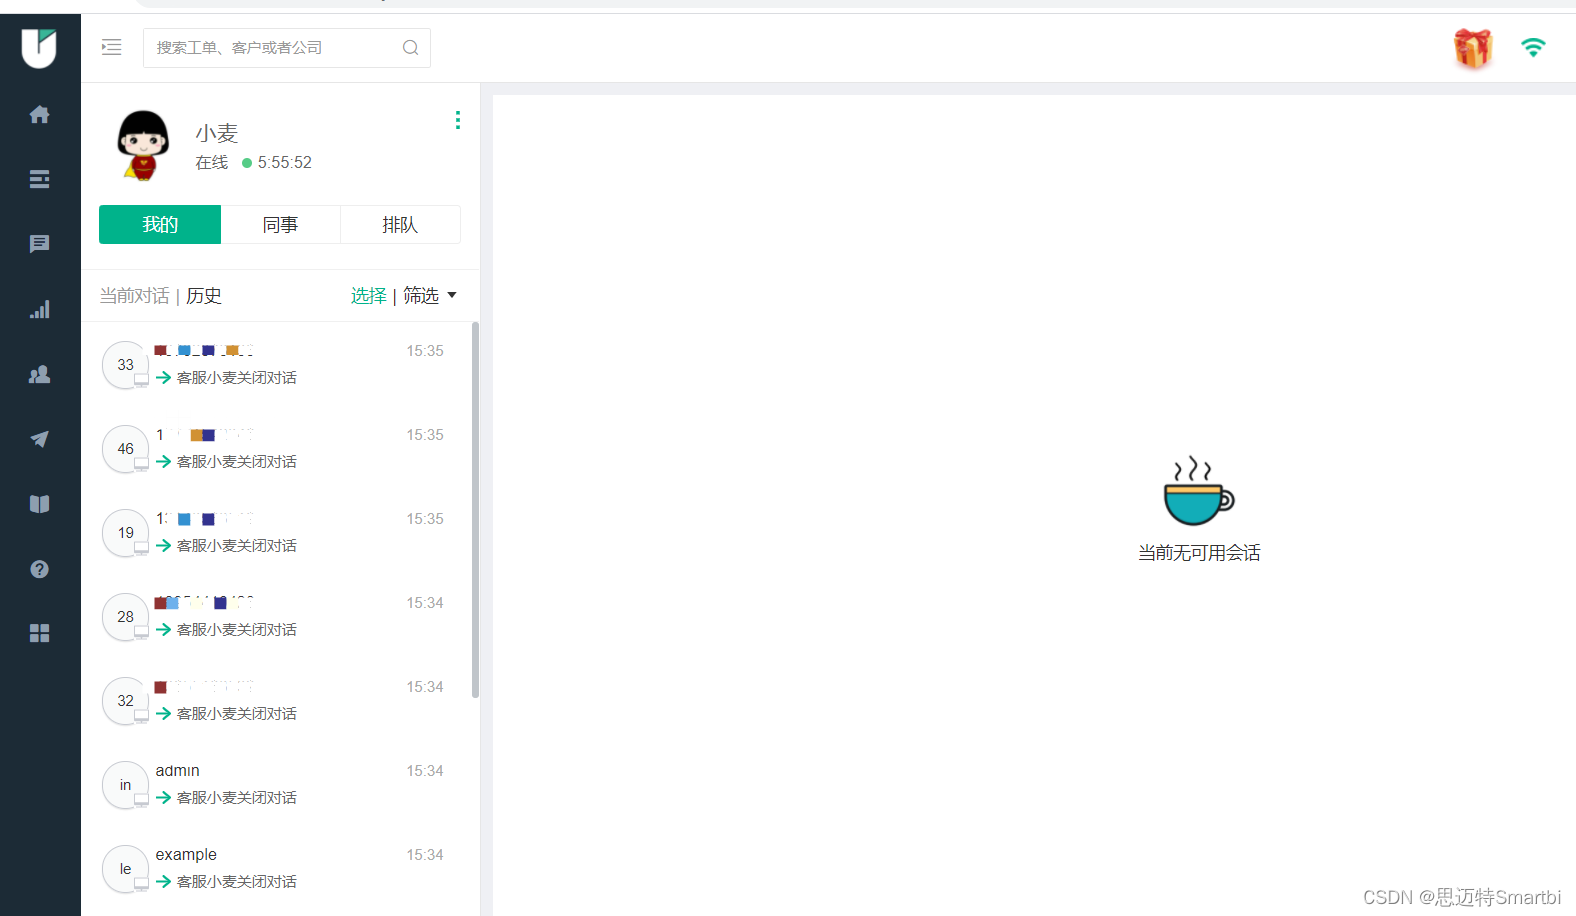
Task: Click the 当前无可用会话 message
Action: click(x=1199, y=553)
